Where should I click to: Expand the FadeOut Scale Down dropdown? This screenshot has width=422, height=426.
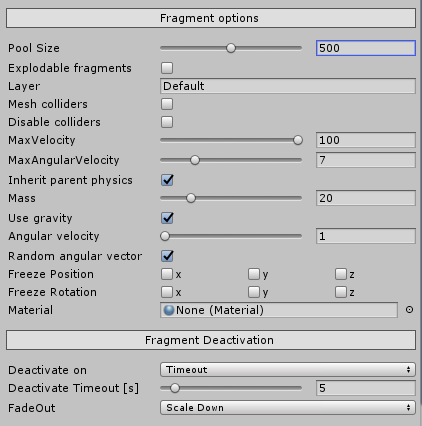pos(288,408)
